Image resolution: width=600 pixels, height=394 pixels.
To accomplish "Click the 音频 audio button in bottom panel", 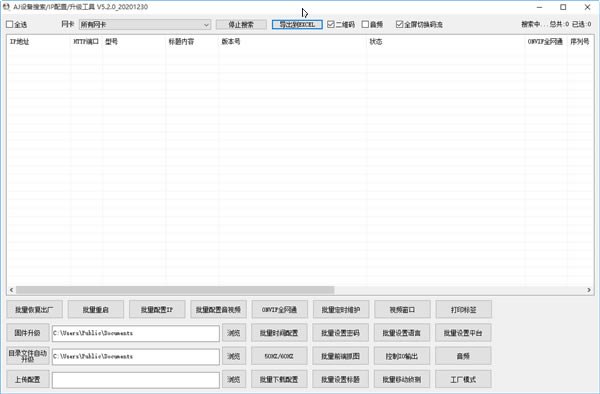I will (463, 356).
